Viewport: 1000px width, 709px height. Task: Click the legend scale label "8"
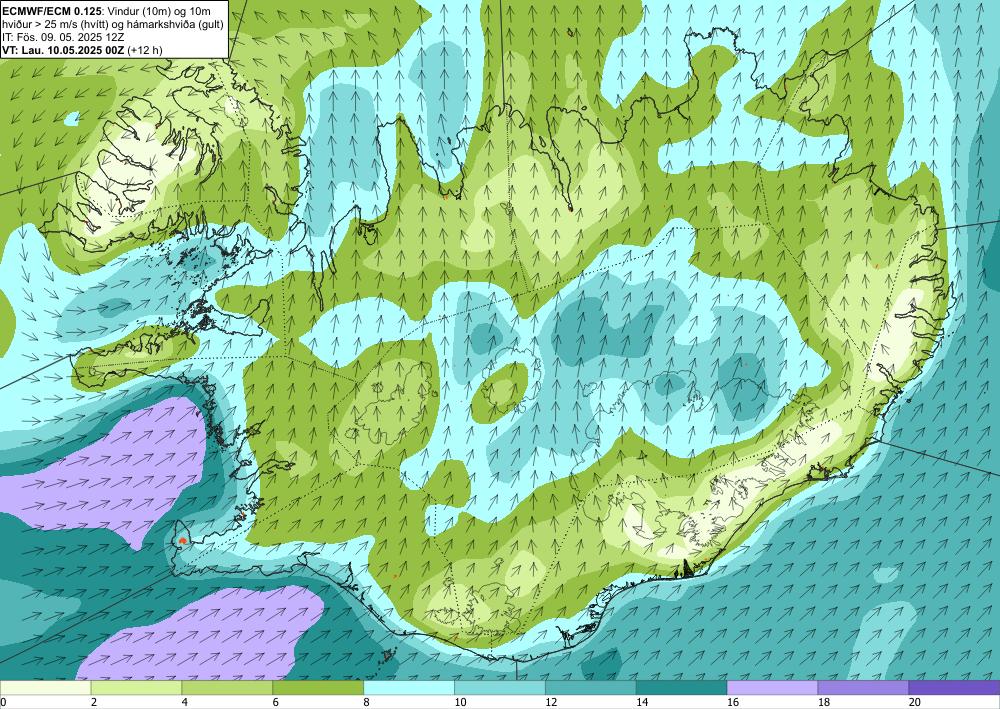click(x=367, y=702)
